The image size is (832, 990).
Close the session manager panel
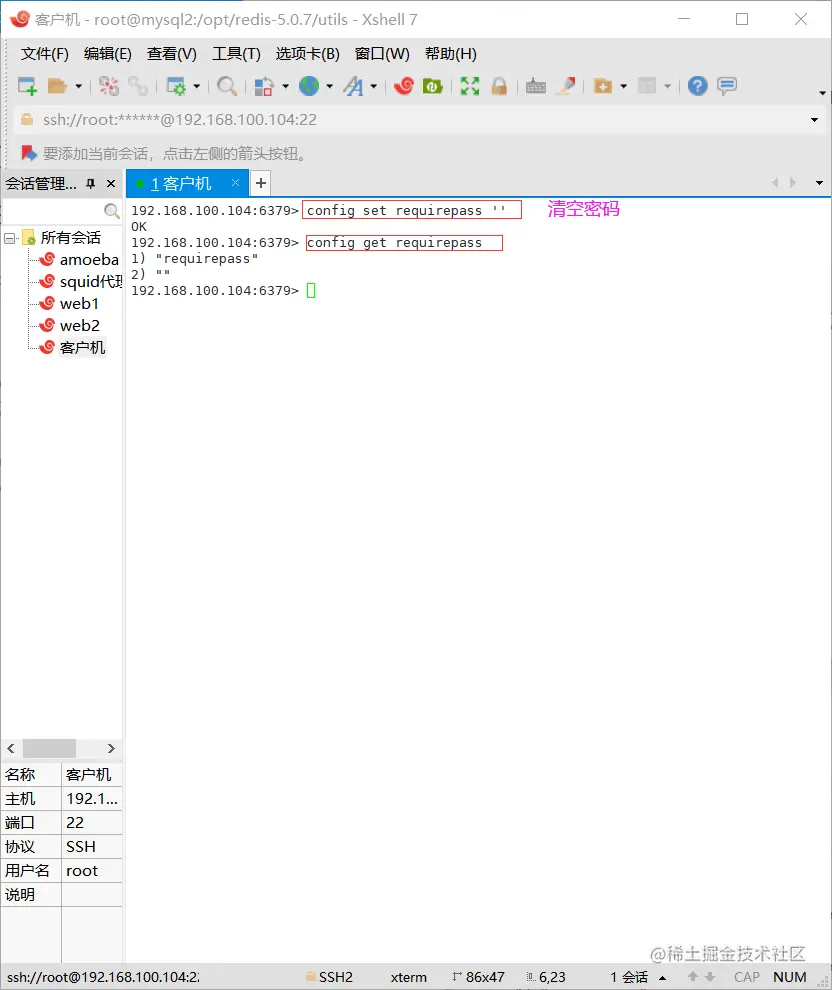click(111, 184)
